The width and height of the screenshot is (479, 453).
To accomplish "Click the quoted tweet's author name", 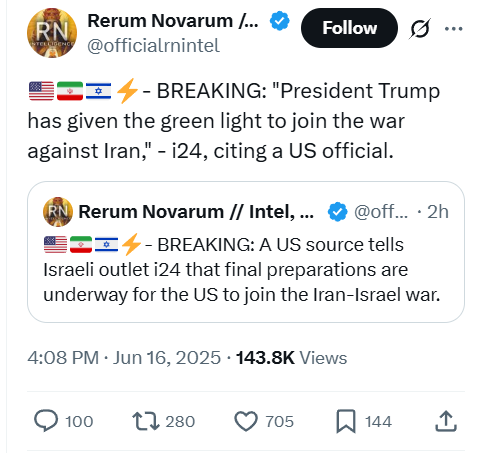I will [196, 212].
